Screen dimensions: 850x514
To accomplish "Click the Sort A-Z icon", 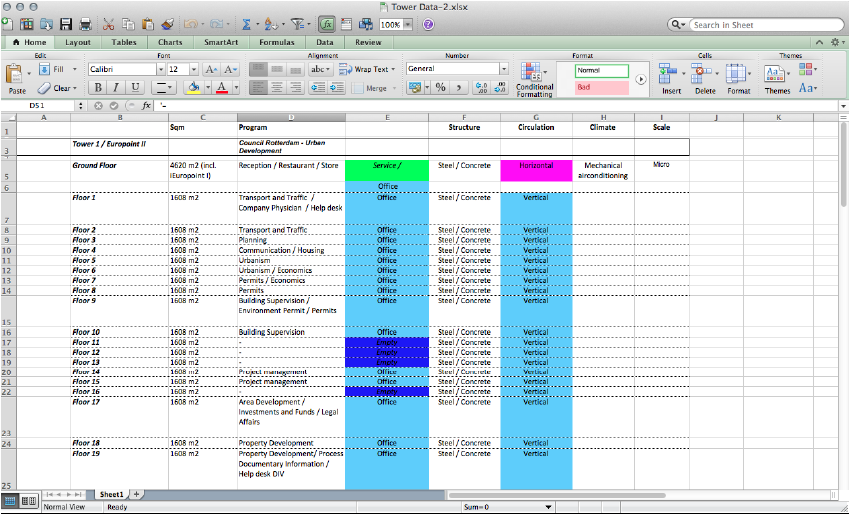I will (x=271, y=24).
